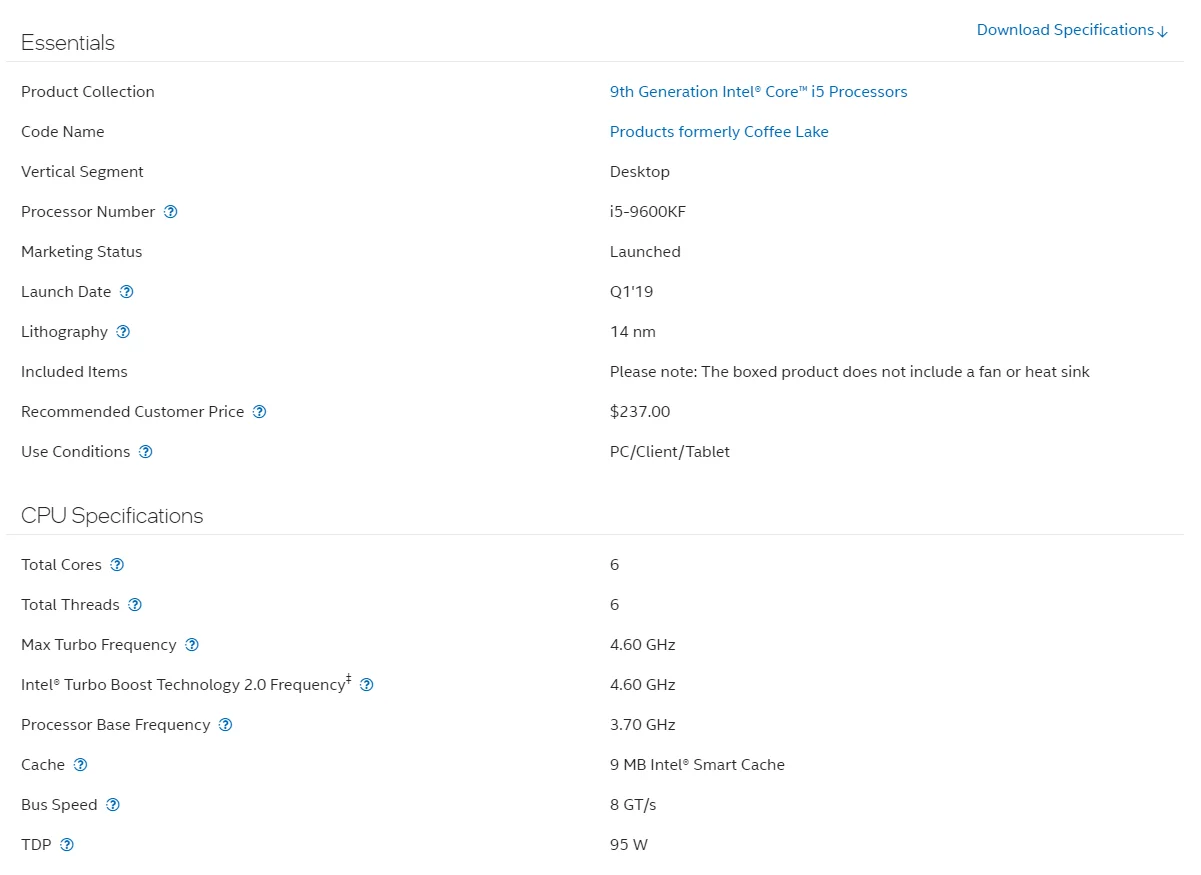Open help icon next to TDP

68,845
